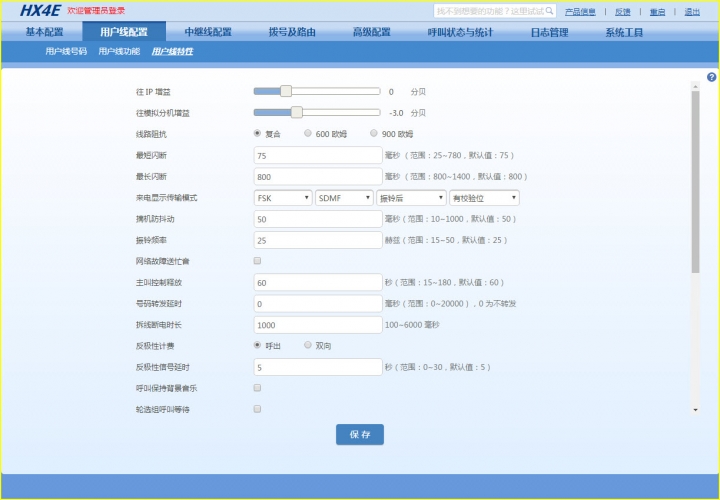720x500 pixels.
Task: Click the 最短闪断 input field
Action: (x=318, y=155)
